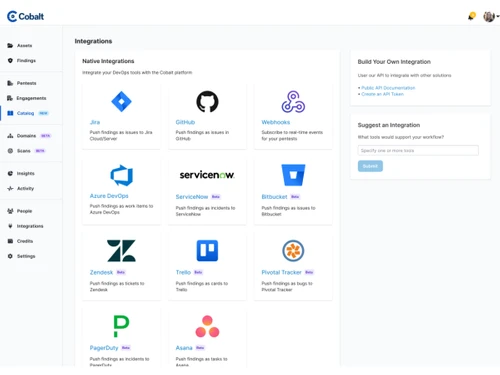The width and height of the screenshot is (500, 375).
Task: Open the Asana integration link
Action: [184, 348]
